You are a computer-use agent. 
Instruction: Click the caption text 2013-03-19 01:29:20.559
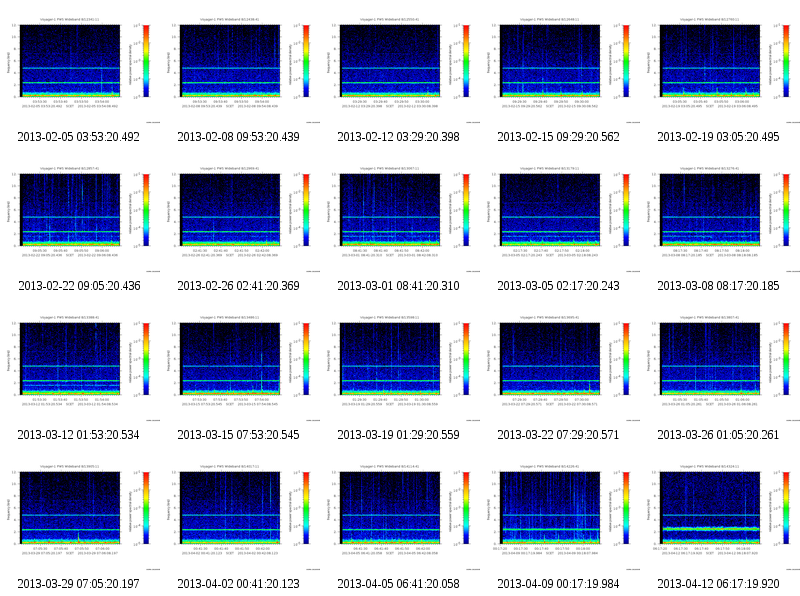pos(398,435)
